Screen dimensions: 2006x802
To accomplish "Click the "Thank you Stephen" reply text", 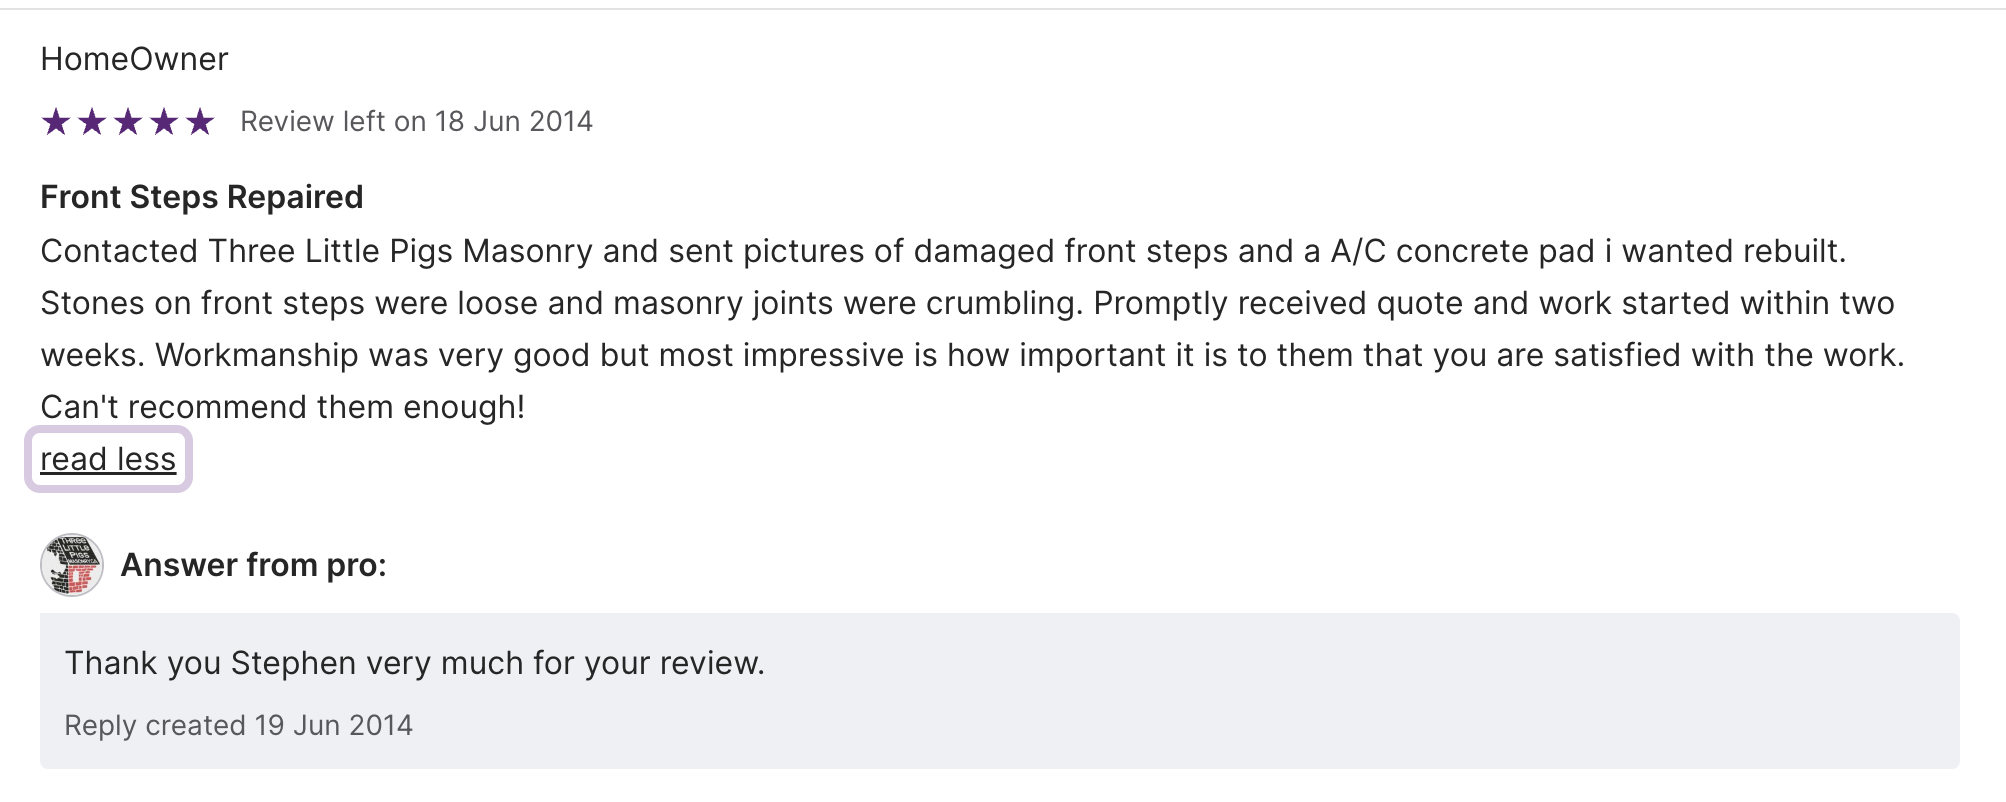I will coord(414,663).
